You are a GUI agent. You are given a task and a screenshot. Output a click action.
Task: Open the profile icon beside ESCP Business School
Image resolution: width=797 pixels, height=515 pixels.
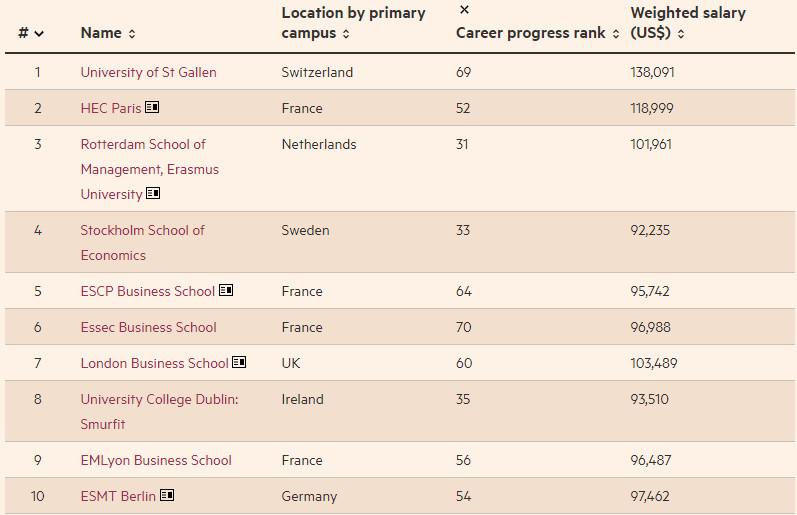click(x=226, y=290)
